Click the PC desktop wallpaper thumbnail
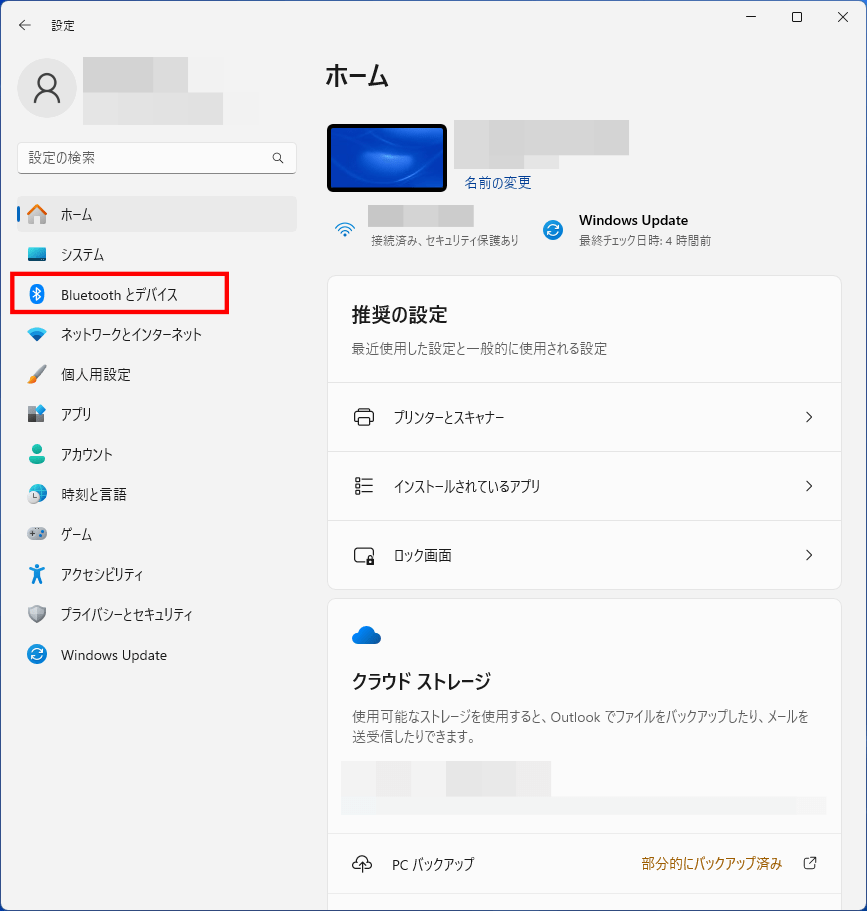867x911 pixels. [x=386, y=157]
